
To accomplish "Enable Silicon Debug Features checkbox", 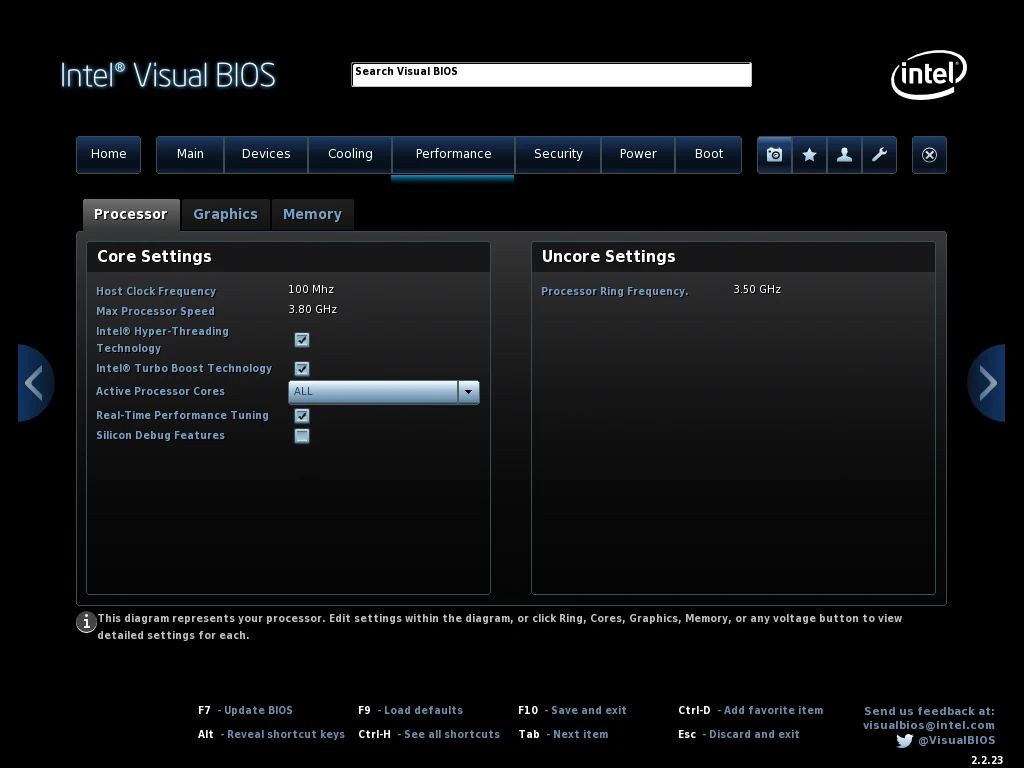I will [302, 436].
